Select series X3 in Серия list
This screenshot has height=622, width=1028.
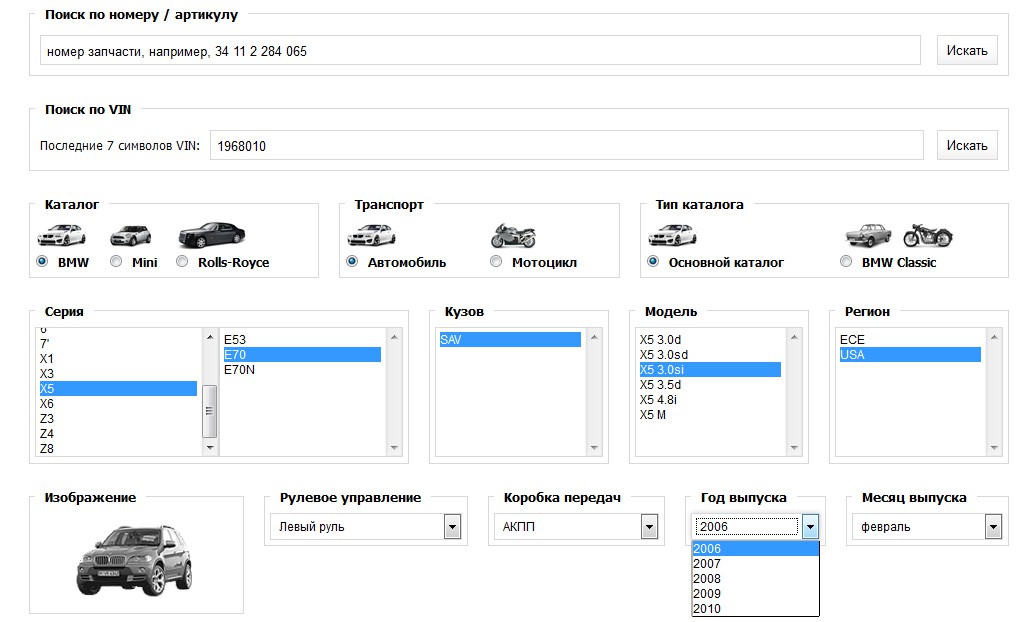point(118,374)
